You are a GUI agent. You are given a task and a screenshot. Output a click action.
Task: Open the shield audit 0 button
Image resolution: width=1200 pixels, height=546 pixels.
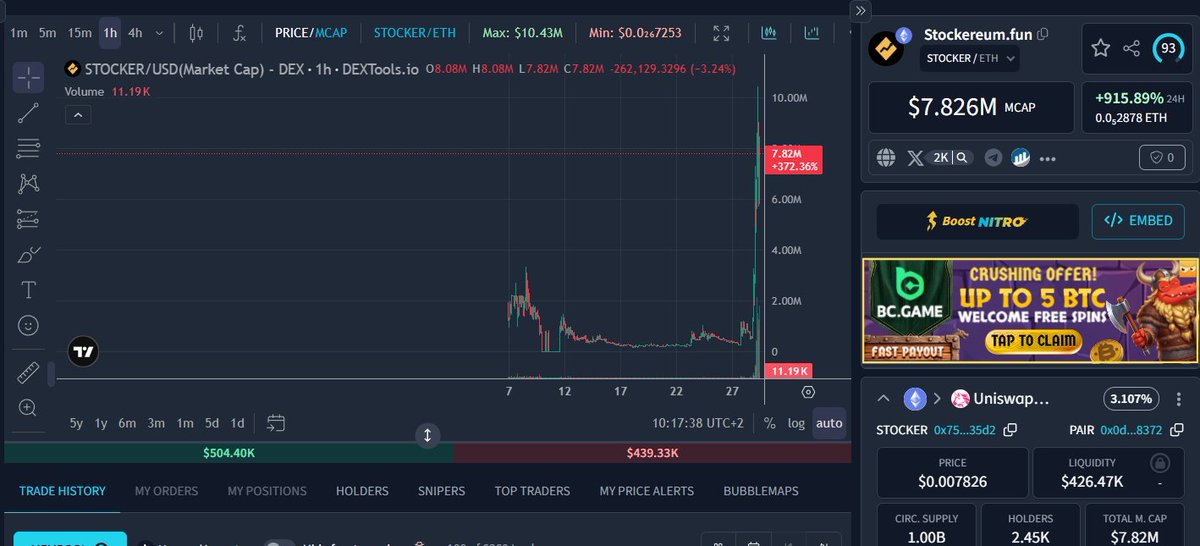[1162, 157]
